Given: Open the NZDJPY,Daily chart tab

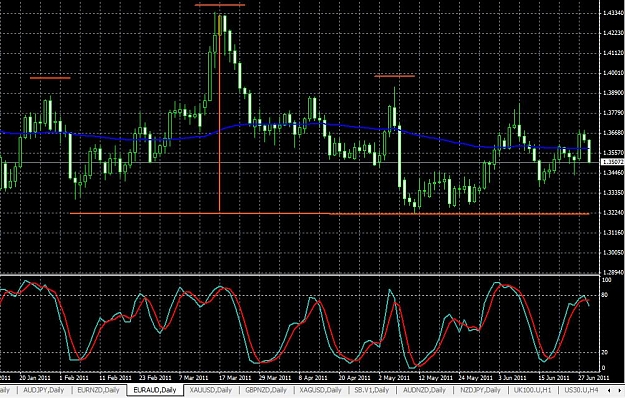Looking at the screenshot, I should (479, 390).
